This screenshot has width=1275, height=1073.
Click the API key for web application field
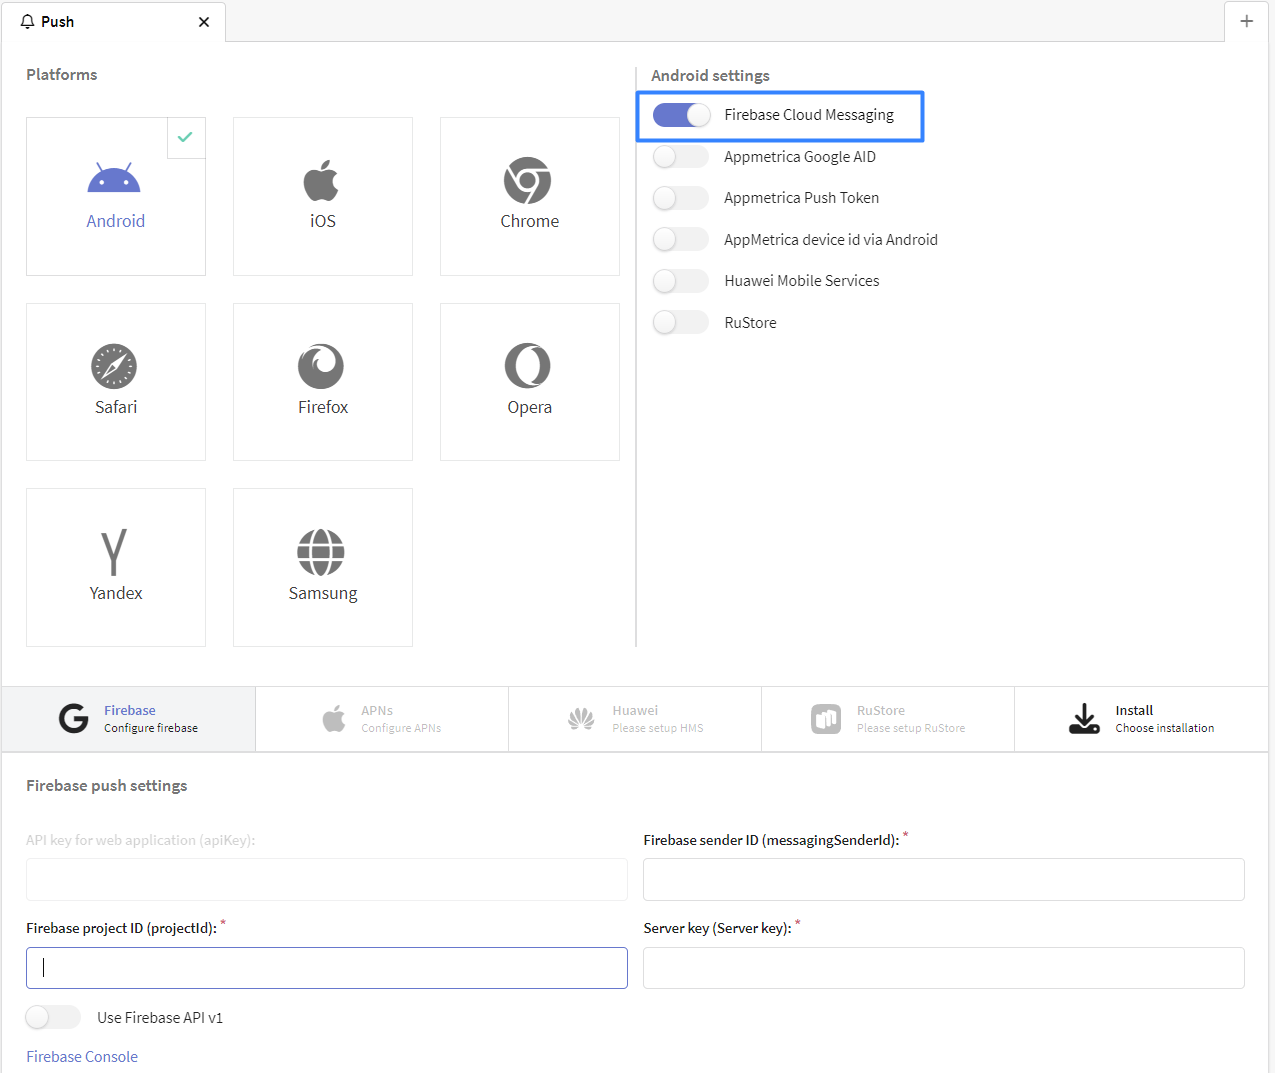point(327,879)
